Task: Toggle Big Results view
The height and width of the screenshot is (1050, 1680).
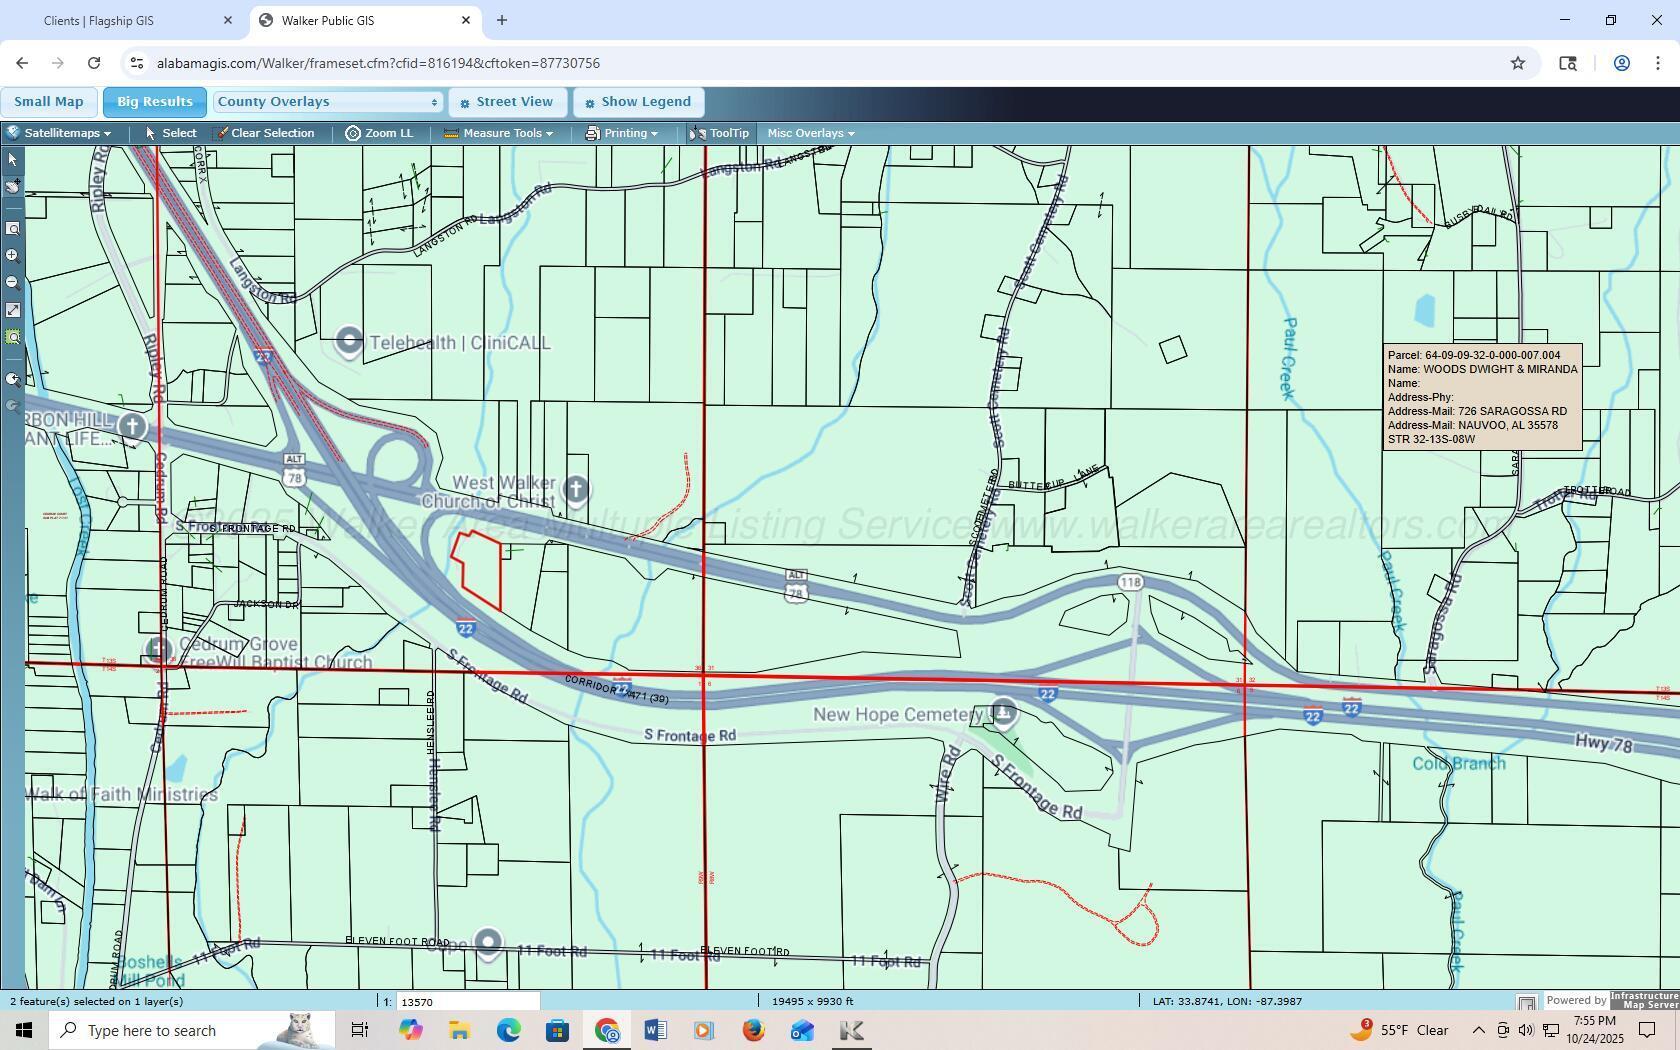Action: coord(154,102)
